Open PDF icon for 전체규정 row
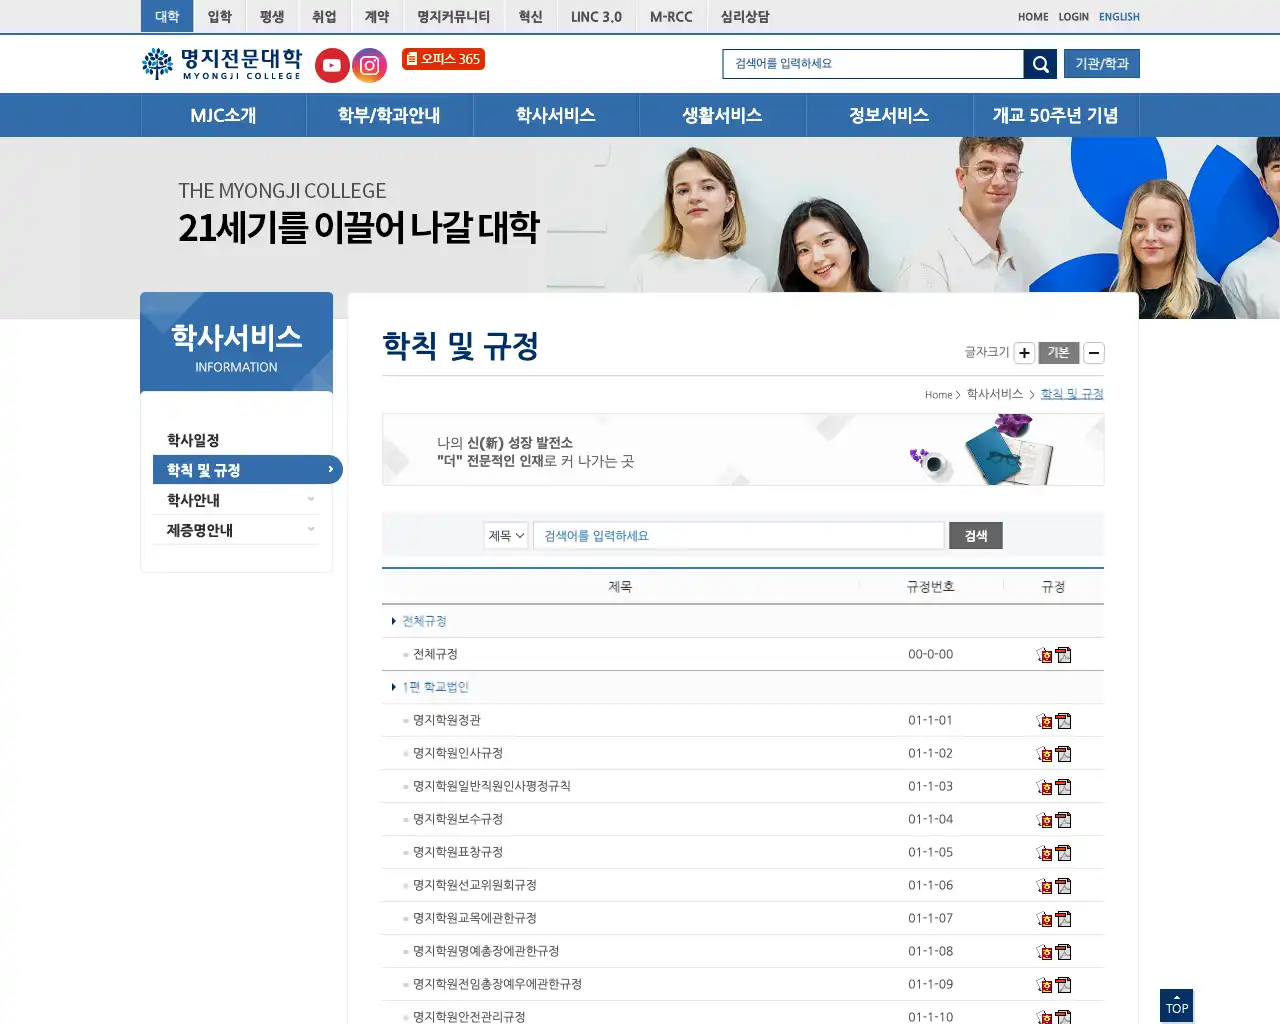1280x1024 pixels. pyautogui.click(x=1063, y=655)
